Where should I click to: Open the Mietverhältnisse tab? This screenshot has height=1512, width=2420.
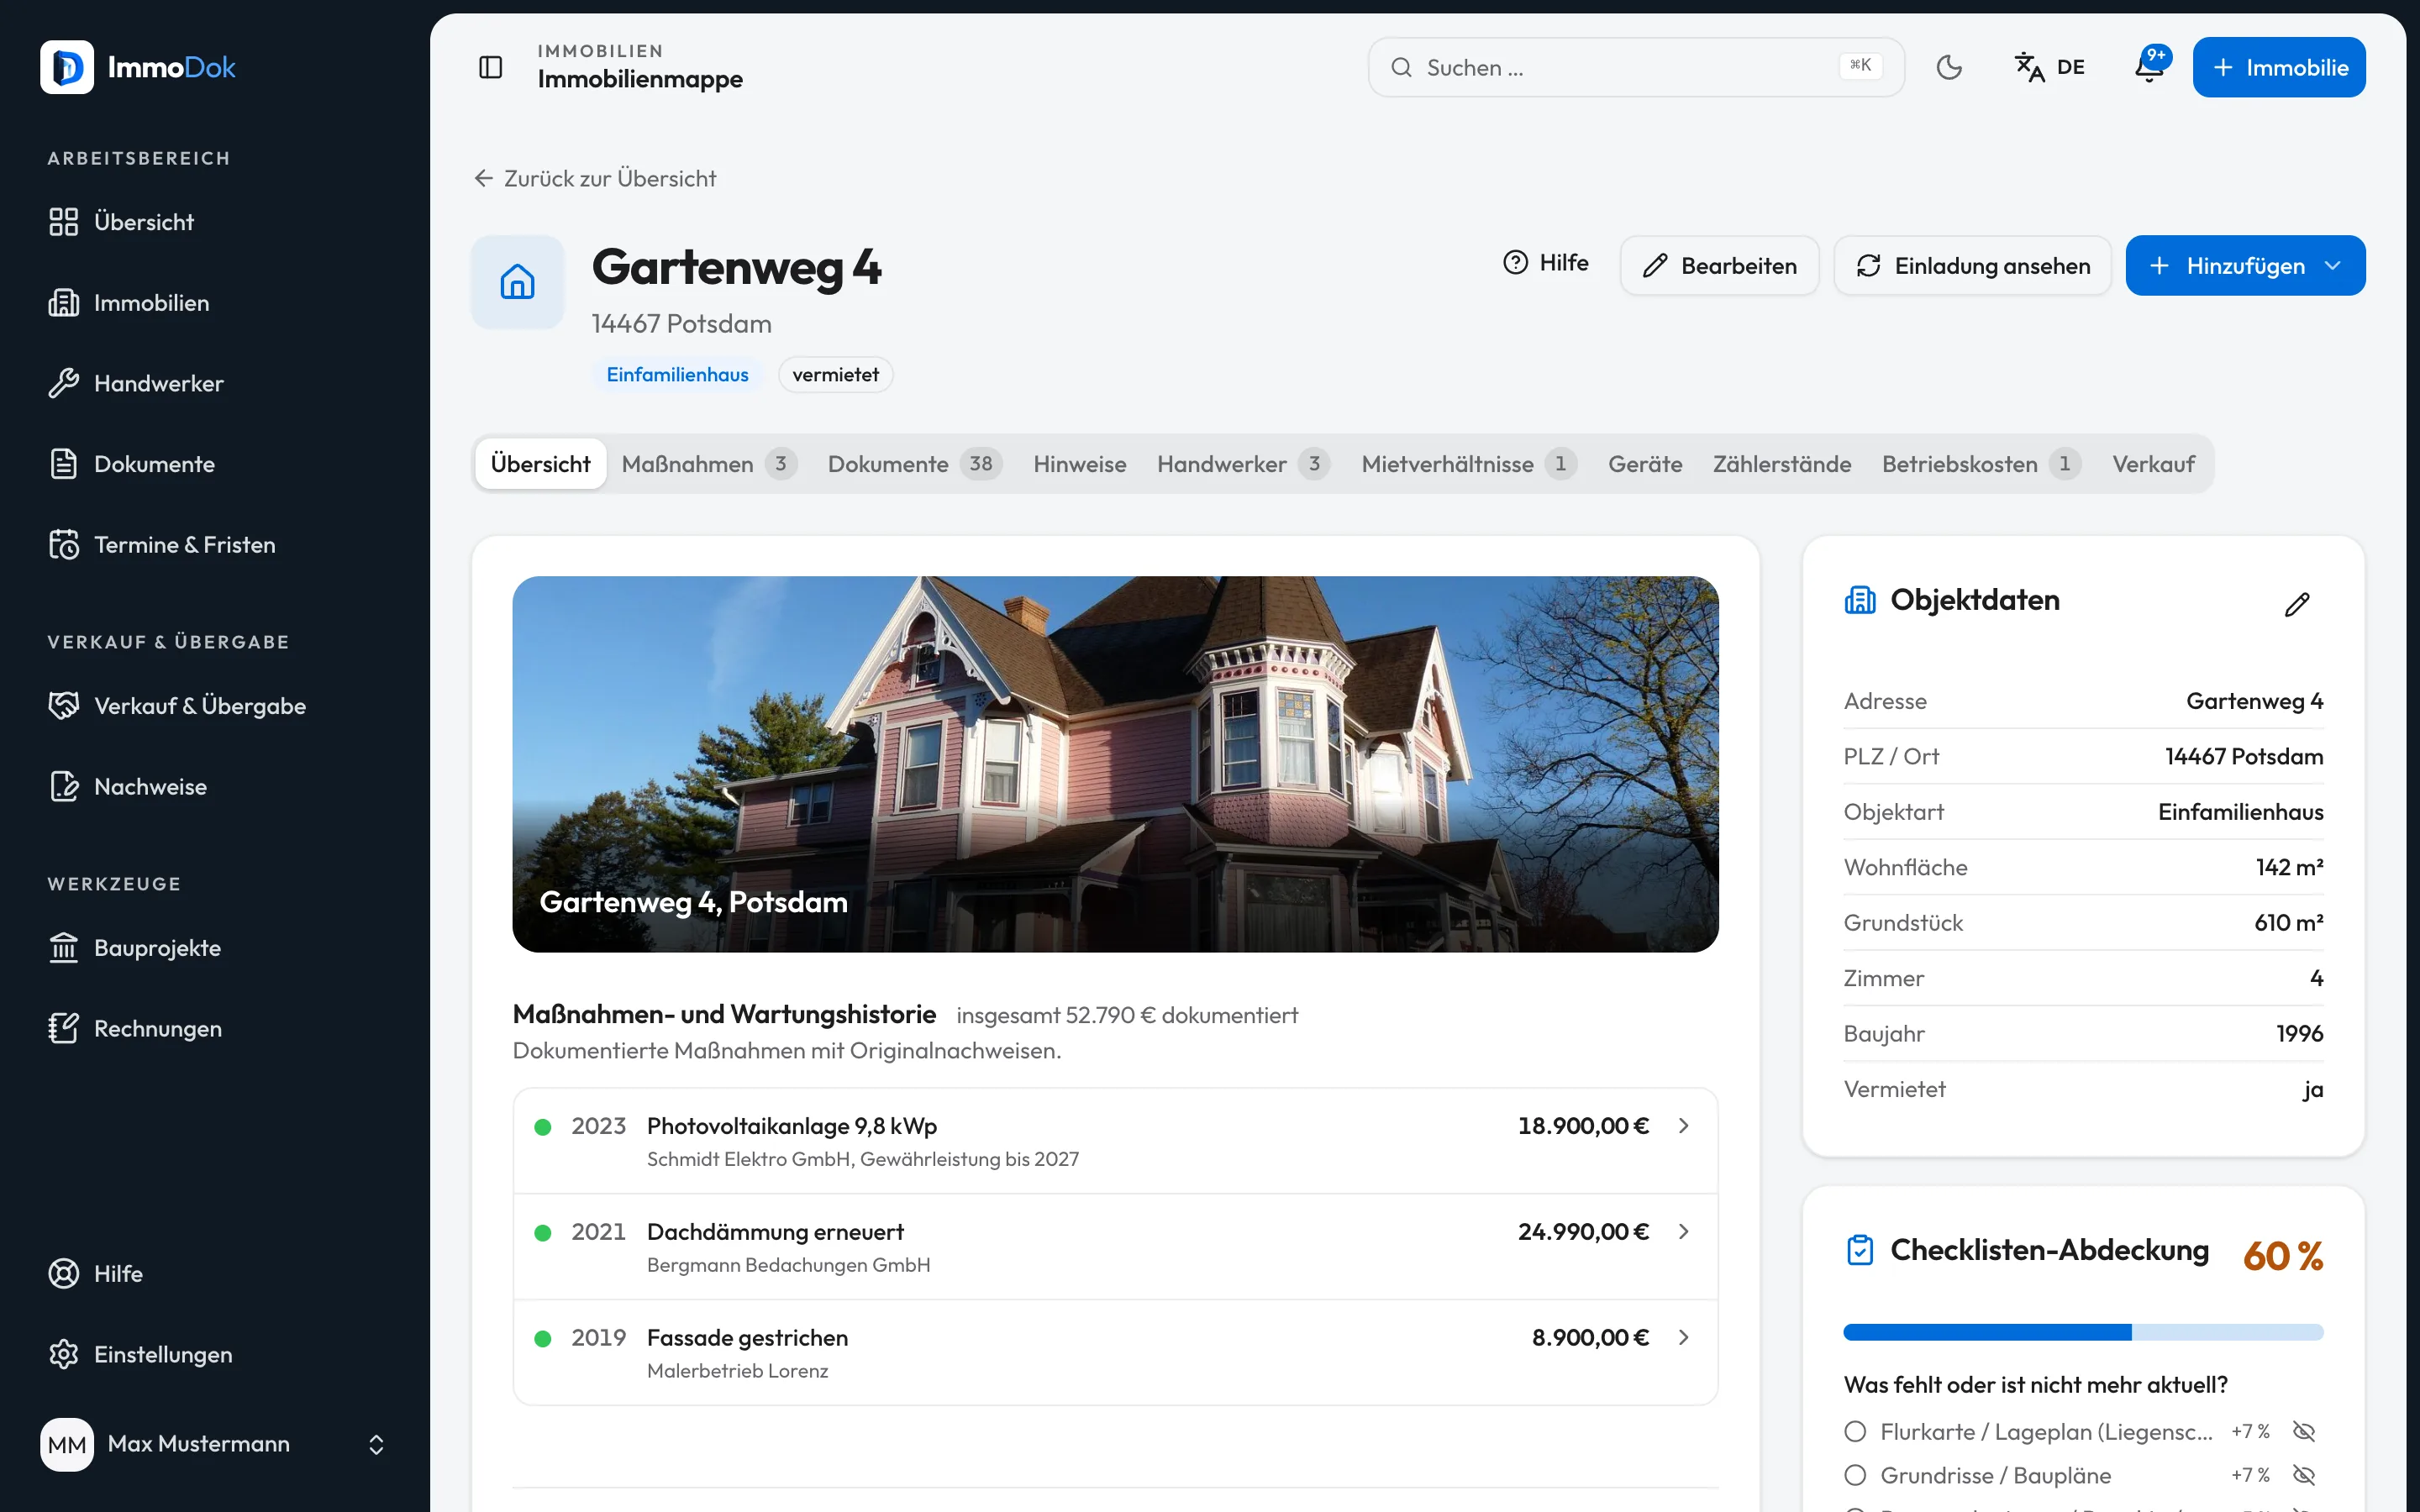coord(1469,464)
